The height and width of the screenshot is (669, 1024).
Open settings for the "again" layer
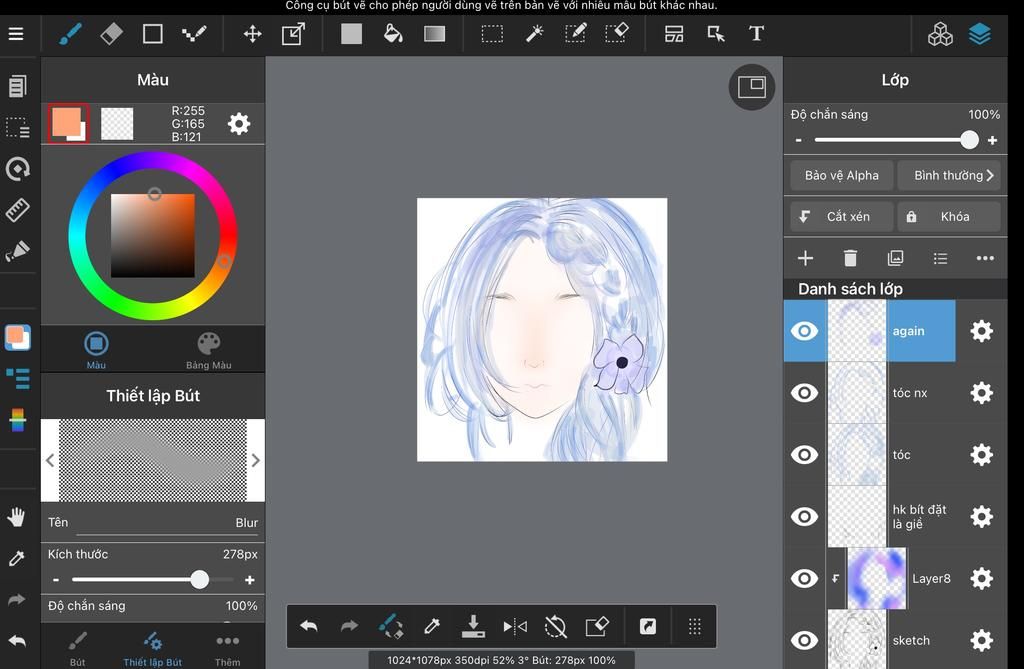(x=982, y=331)
